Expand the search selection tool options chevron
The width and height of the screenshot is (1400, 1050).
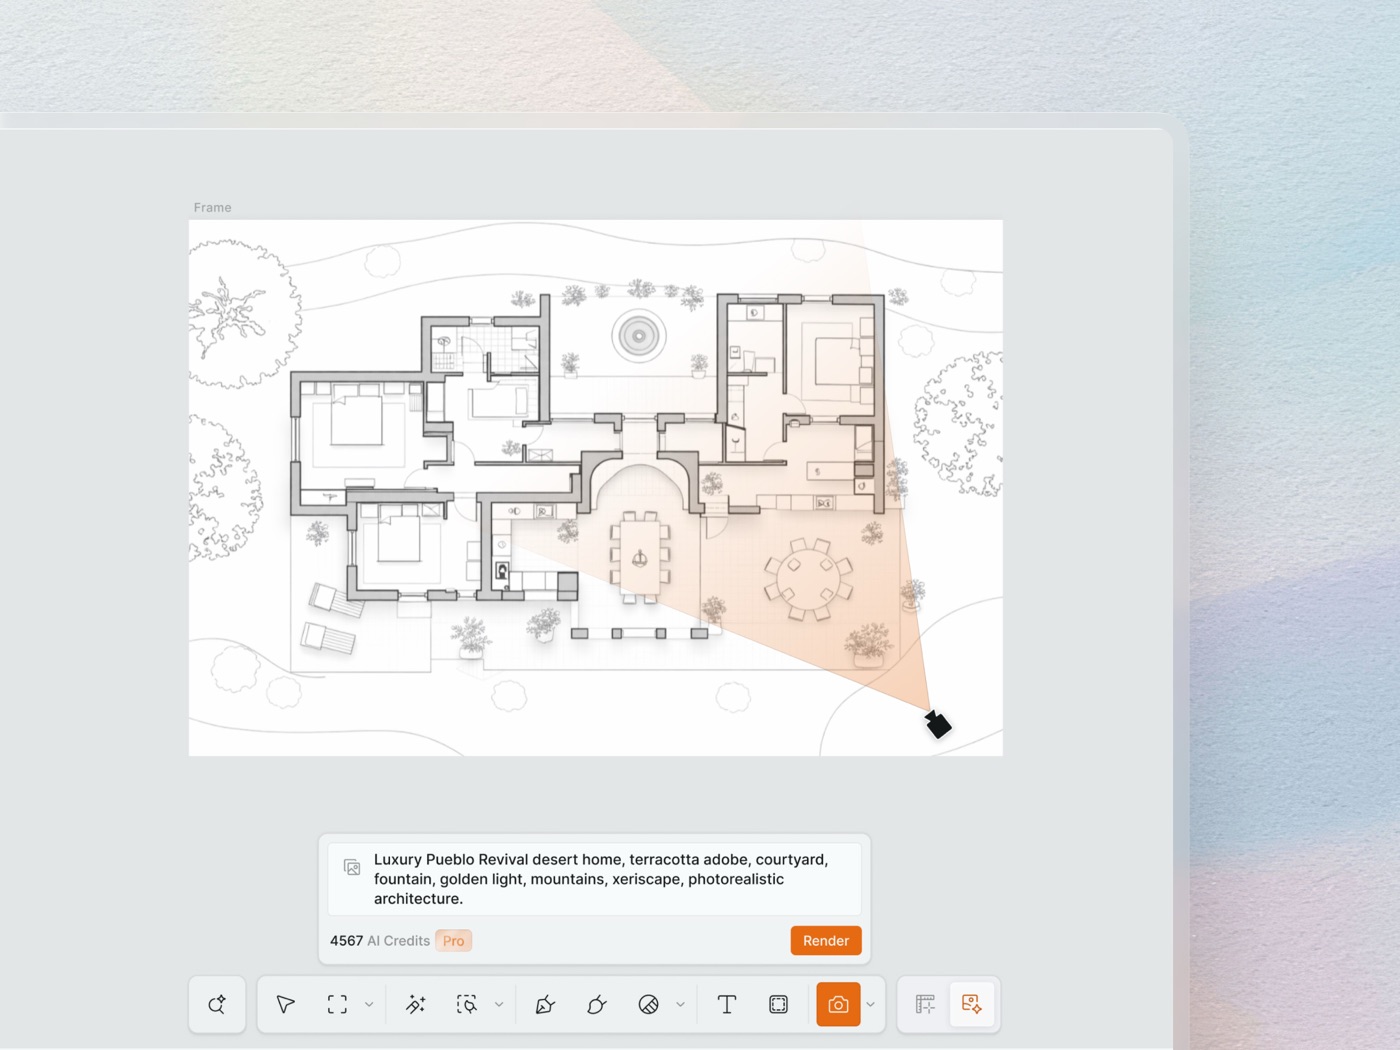tap(499, 1004)
